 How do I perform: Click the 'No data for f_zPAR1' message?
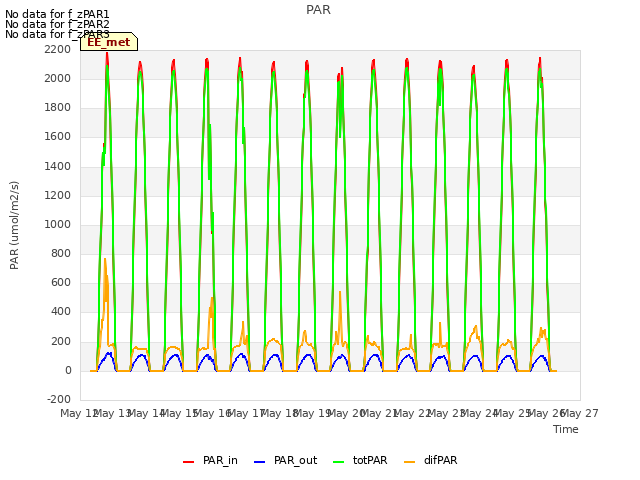[57, 14]
